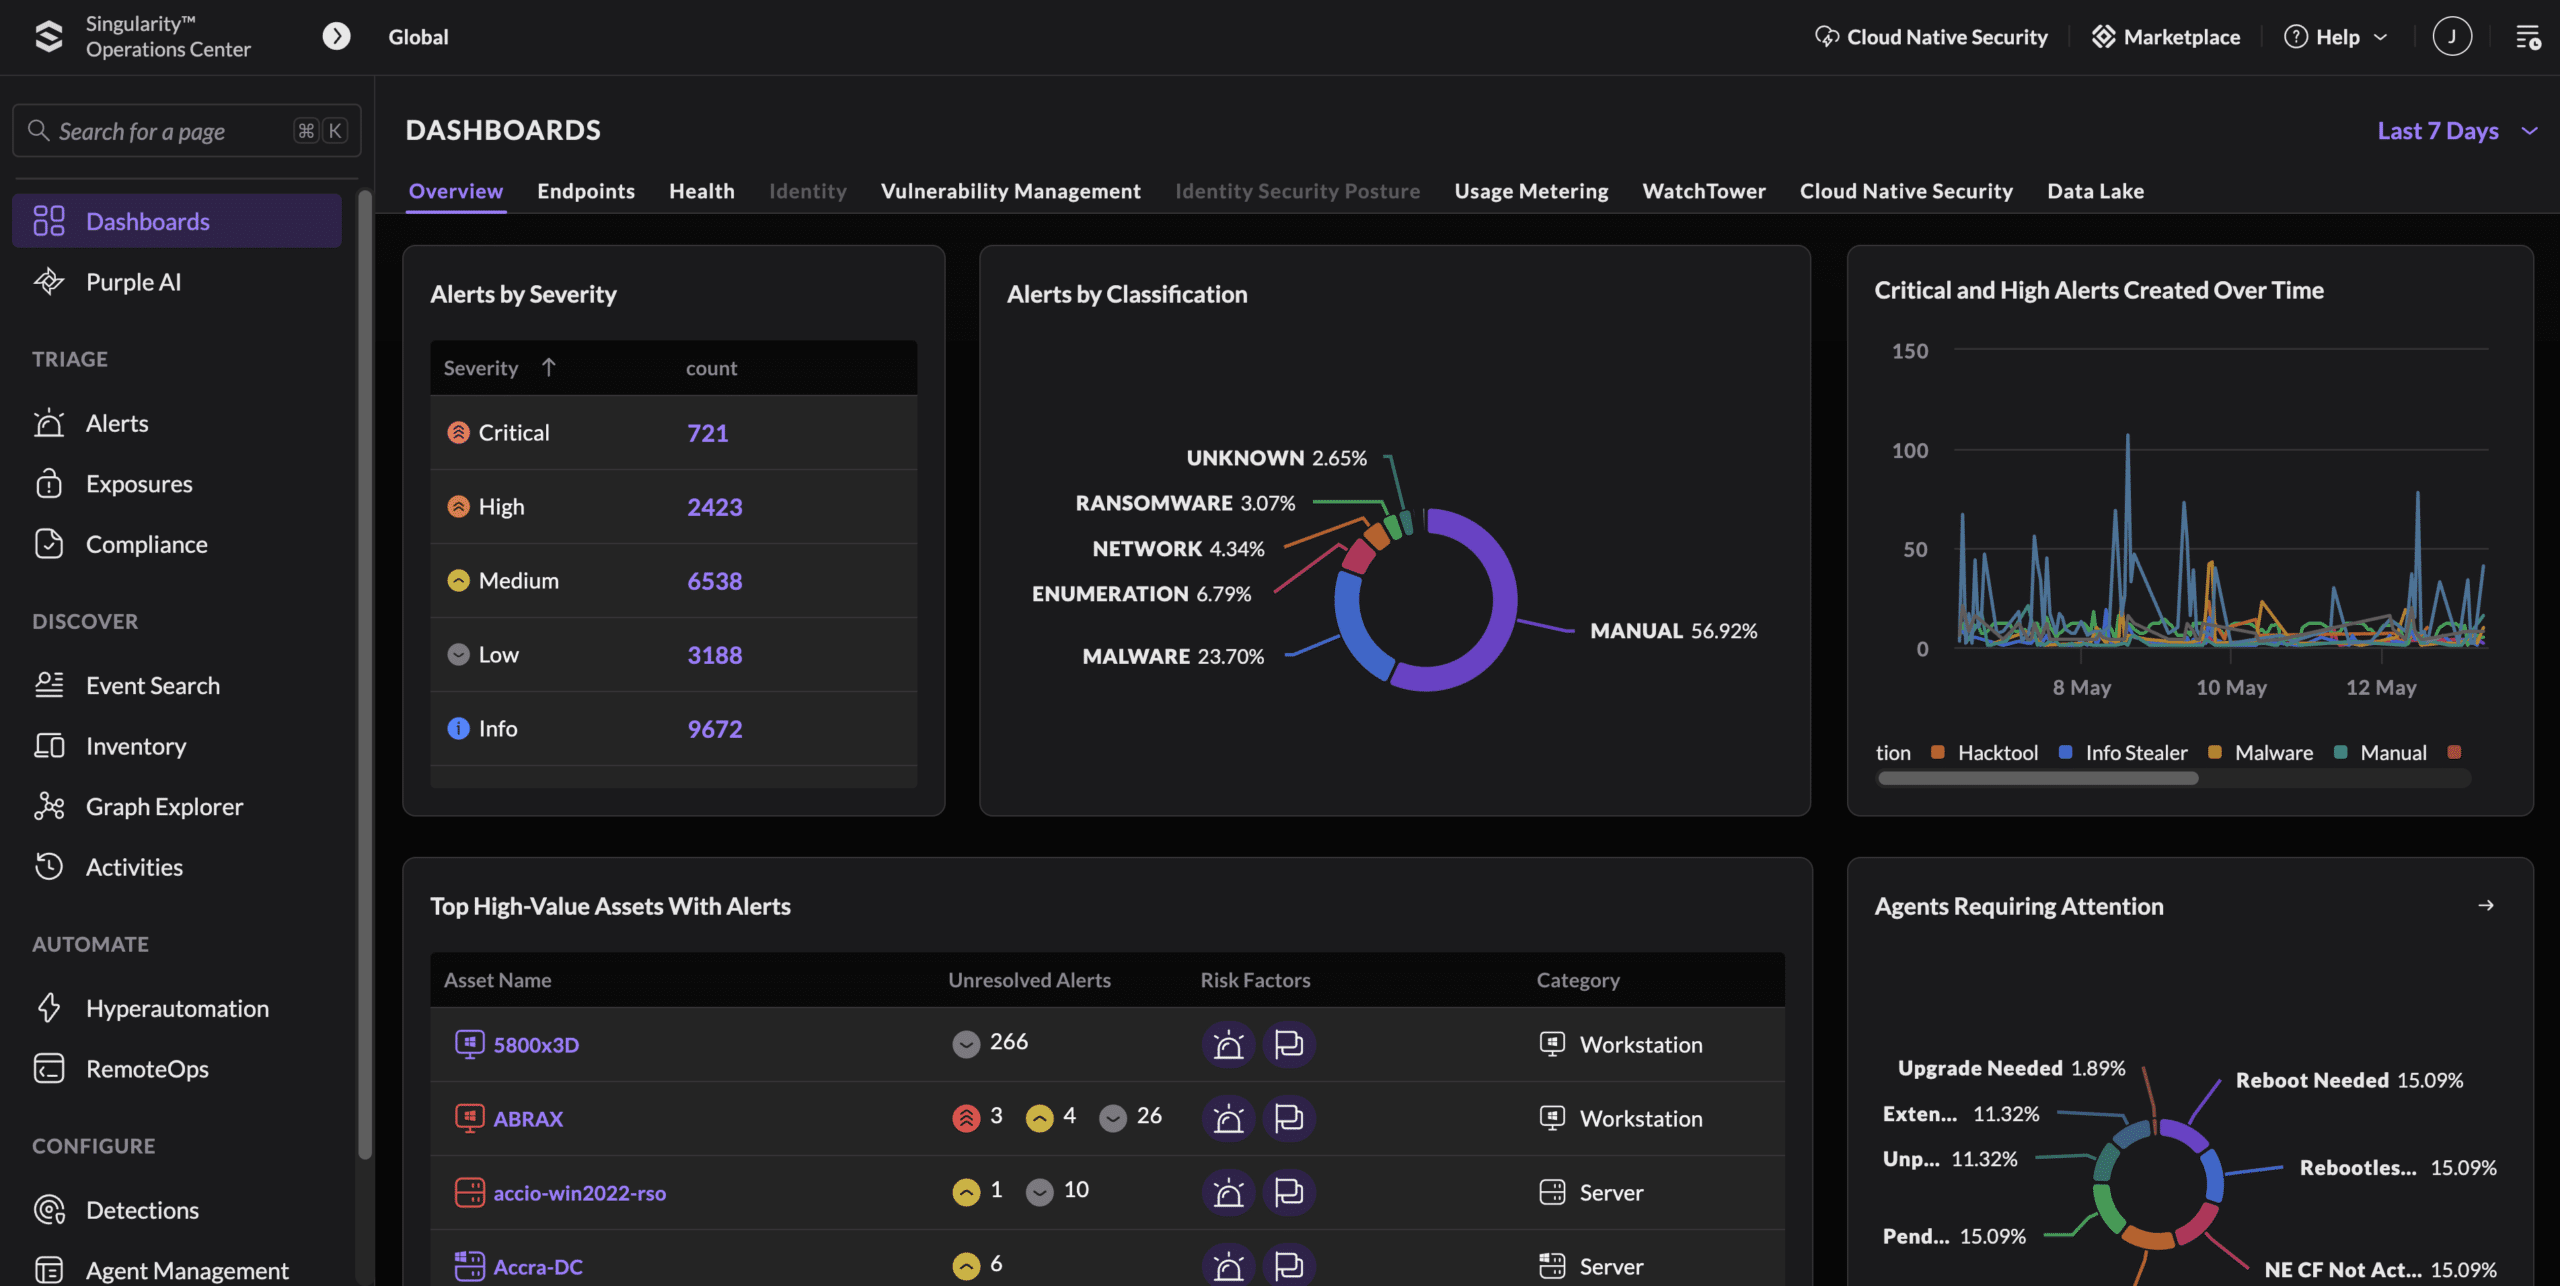Switch to the Overview tab

coord(455,191)
